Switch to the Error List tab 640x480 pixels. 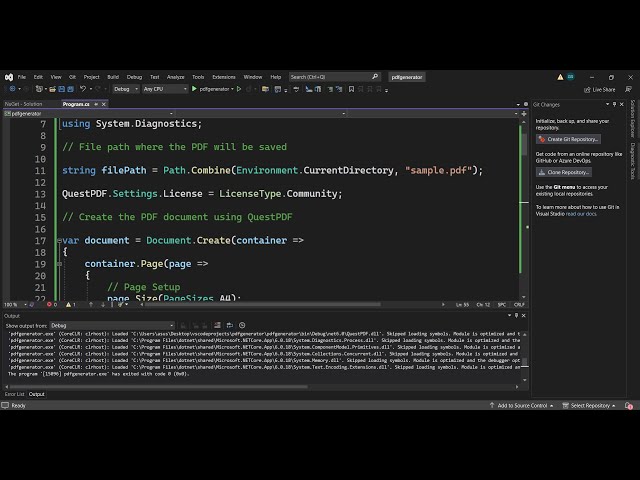click(14, 394)
